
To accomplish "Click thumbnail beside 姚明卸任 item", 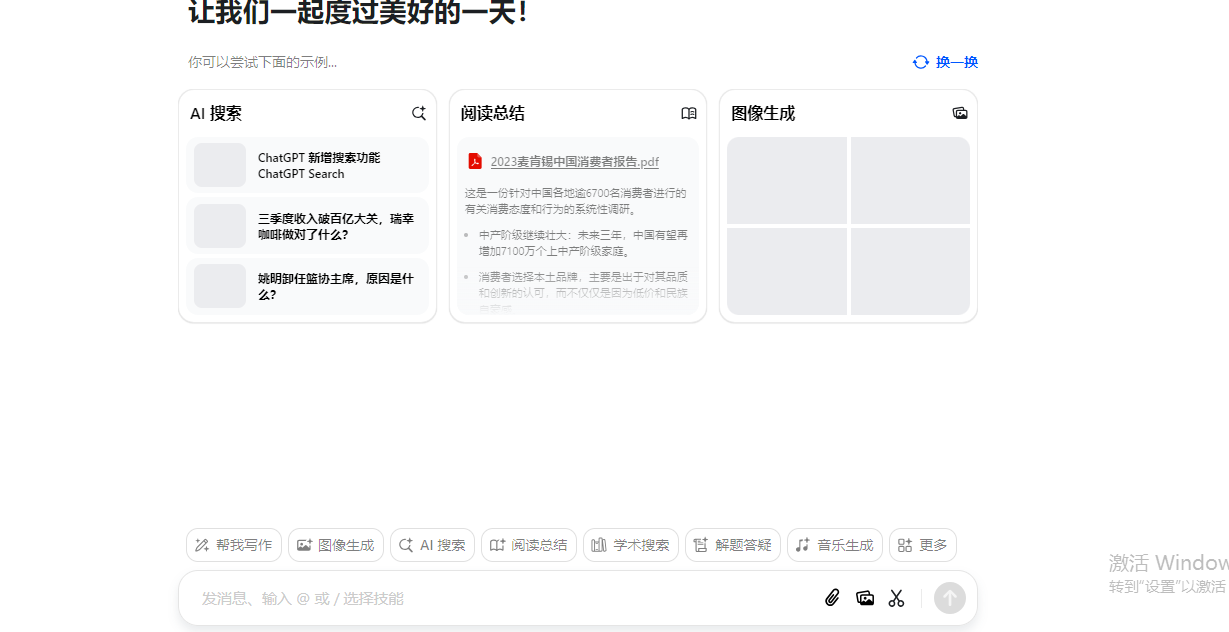I will tap(220, 286).
